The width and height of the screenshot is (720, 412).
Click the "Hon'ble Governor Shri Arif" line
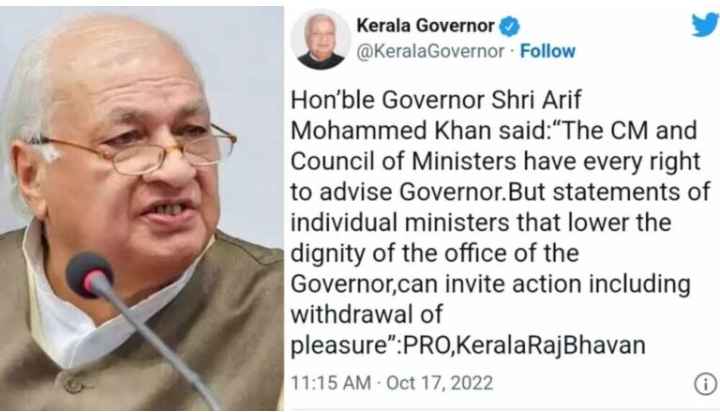[x=436, y=100]
